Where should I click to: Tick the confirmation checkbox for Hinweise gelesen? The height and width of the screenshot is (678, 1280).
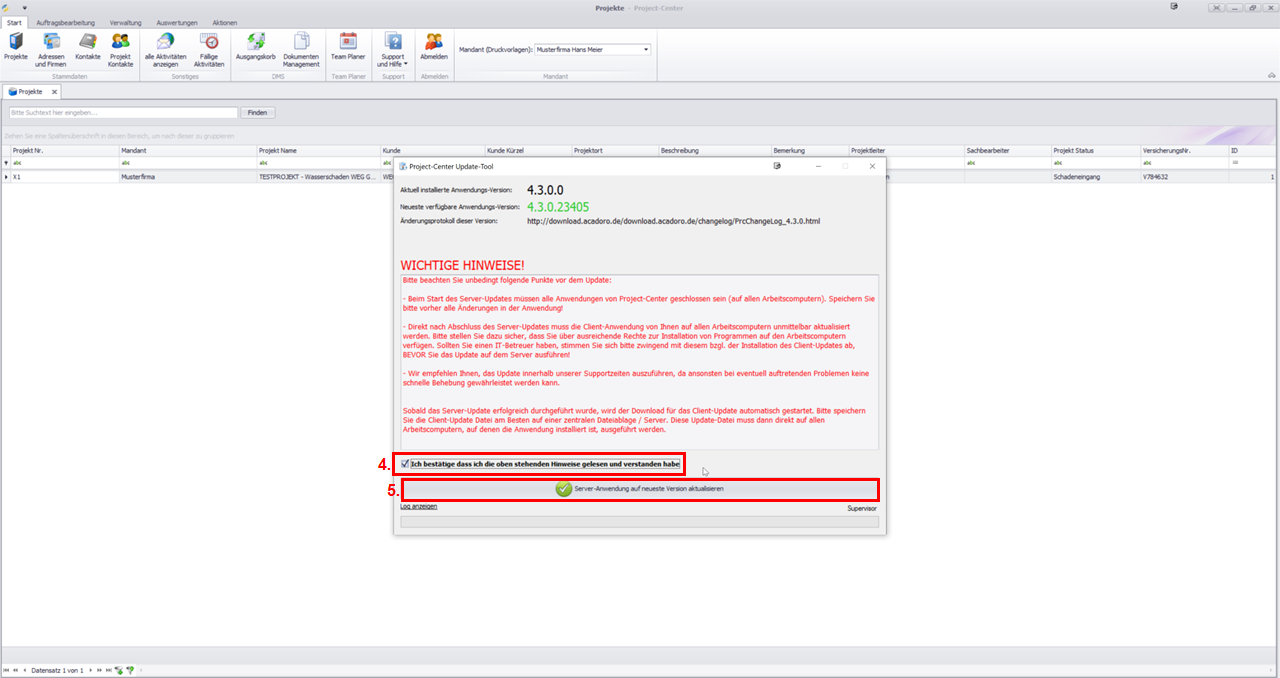(405, 464)
